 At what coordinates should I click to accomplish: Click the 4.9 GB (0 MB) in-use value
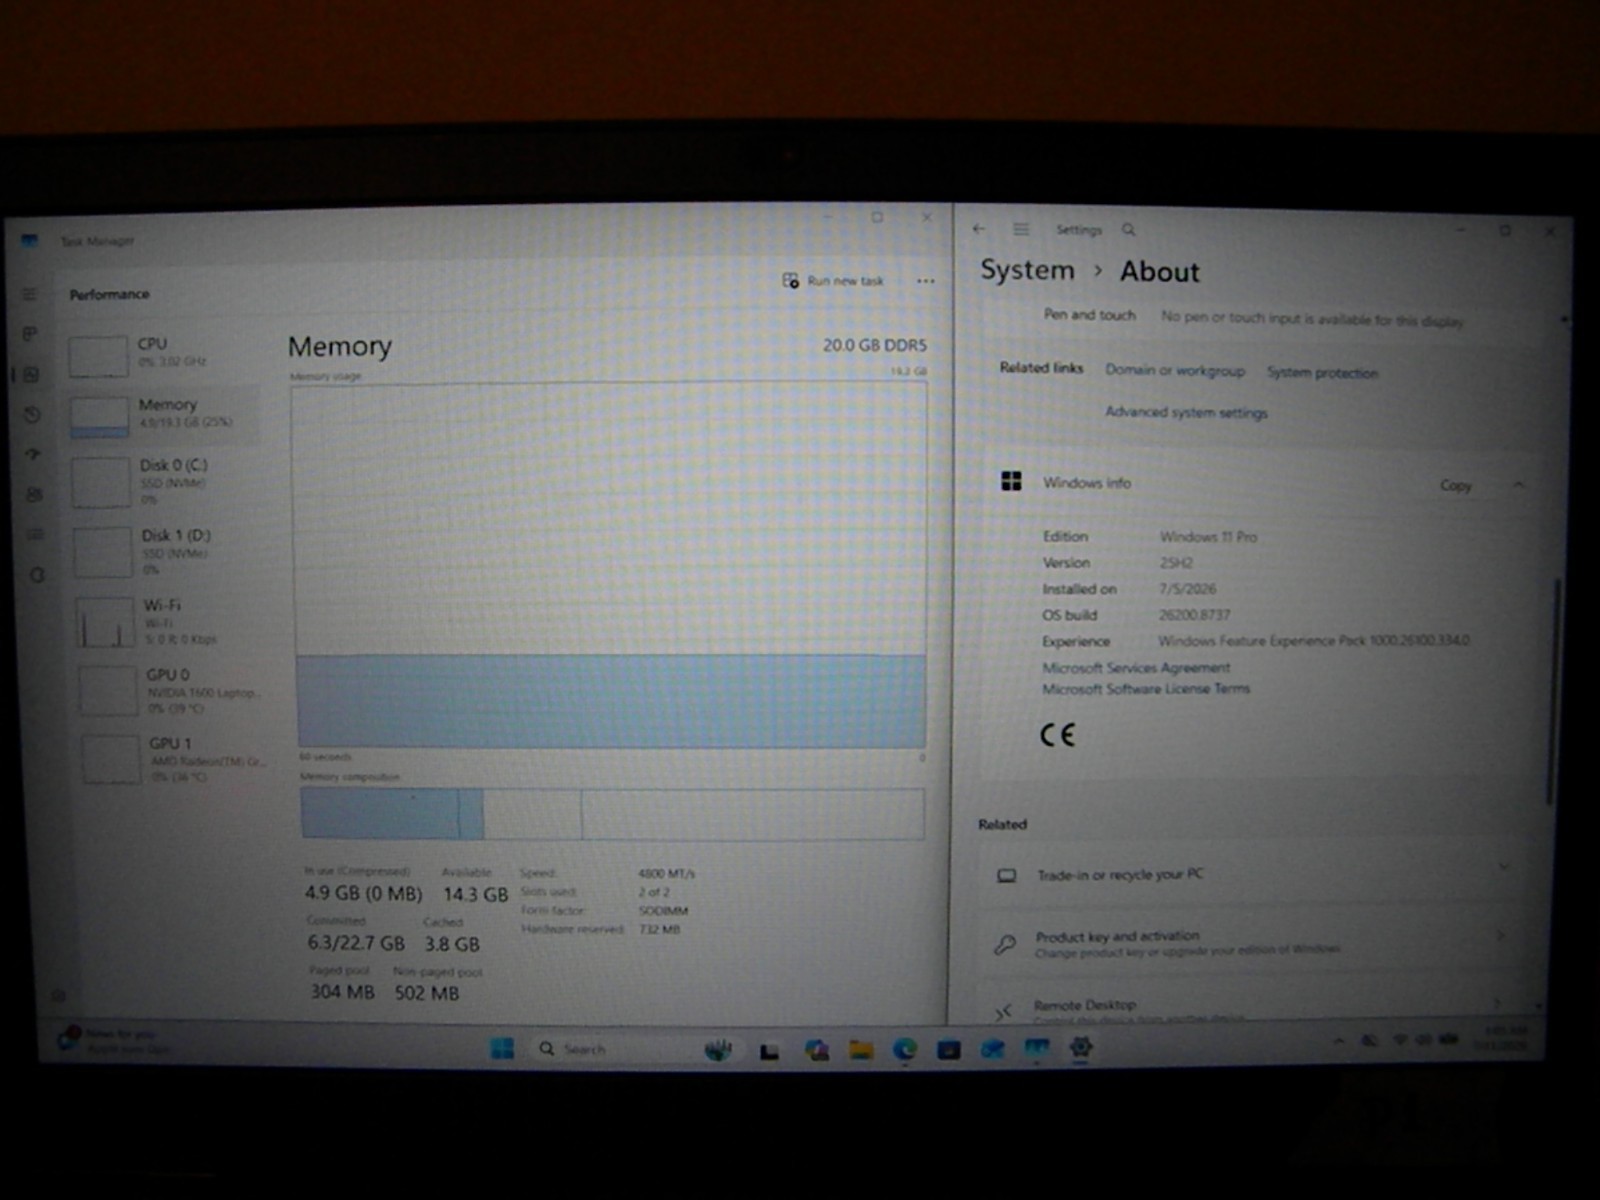coord(363,893)
